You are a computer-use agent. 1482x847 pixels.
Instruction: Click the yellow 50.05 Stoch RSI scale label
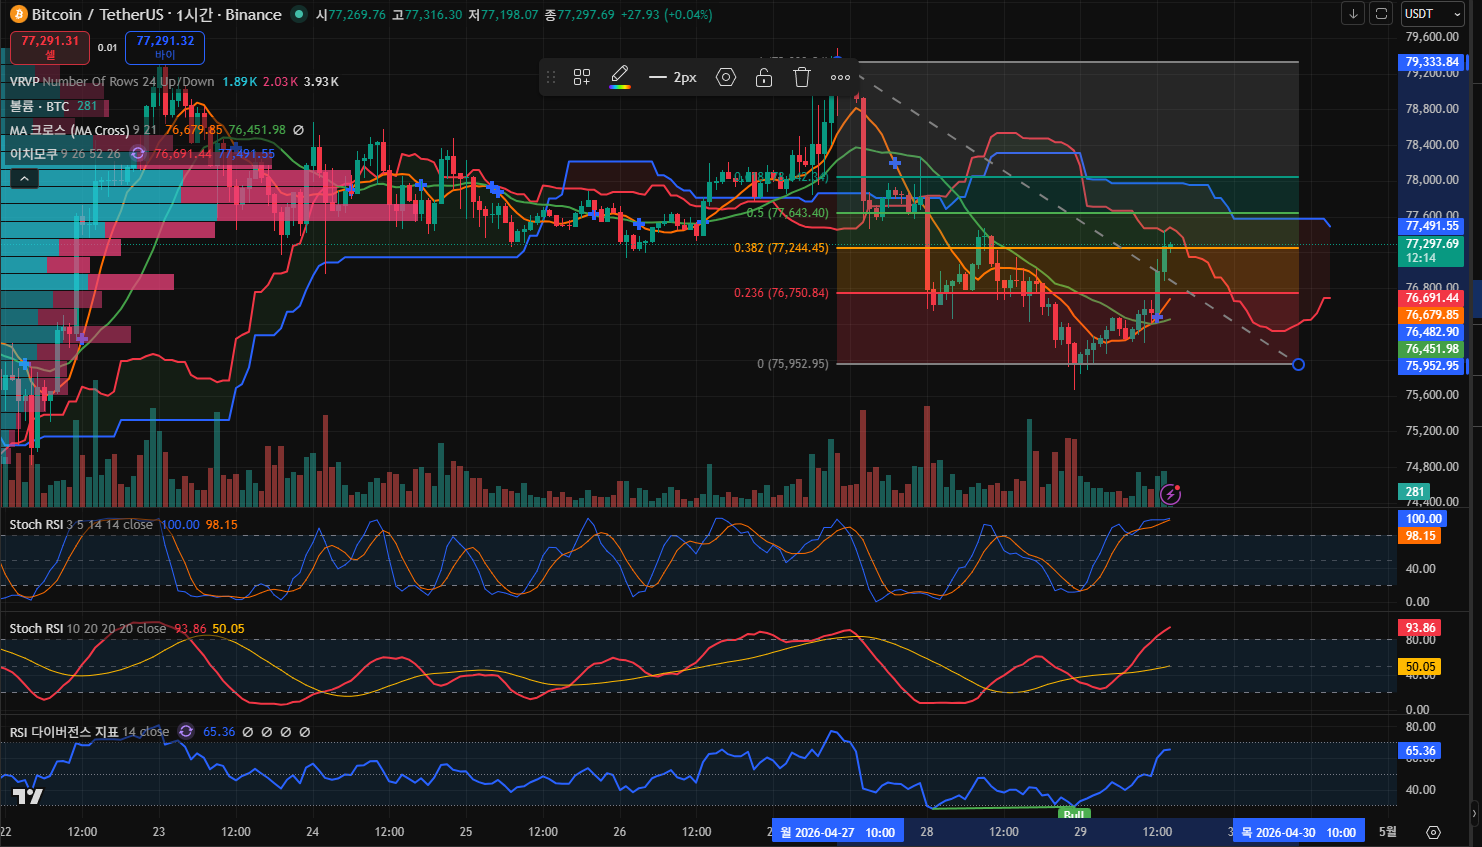click(x=1420, y=667)
